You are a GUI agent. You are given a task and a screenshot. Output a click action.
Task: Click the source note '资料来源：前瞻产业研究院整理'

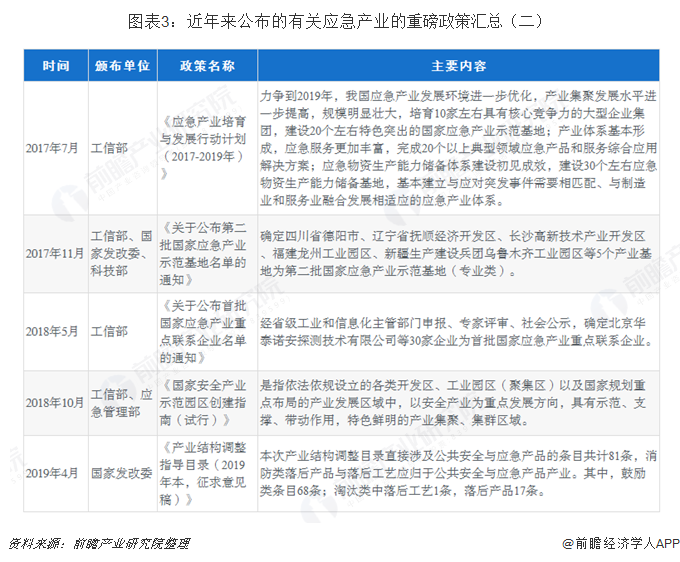pos(99,543)
